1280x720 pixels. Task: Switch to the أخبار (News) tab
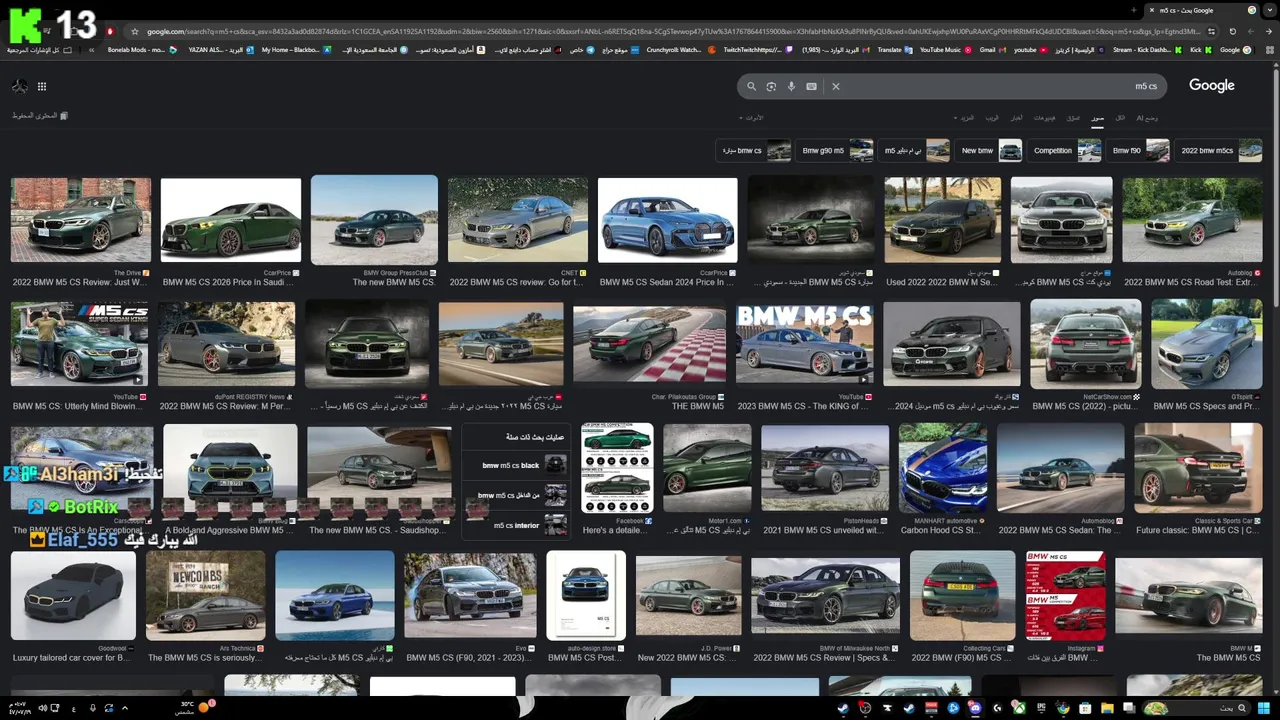point(1016,118)
